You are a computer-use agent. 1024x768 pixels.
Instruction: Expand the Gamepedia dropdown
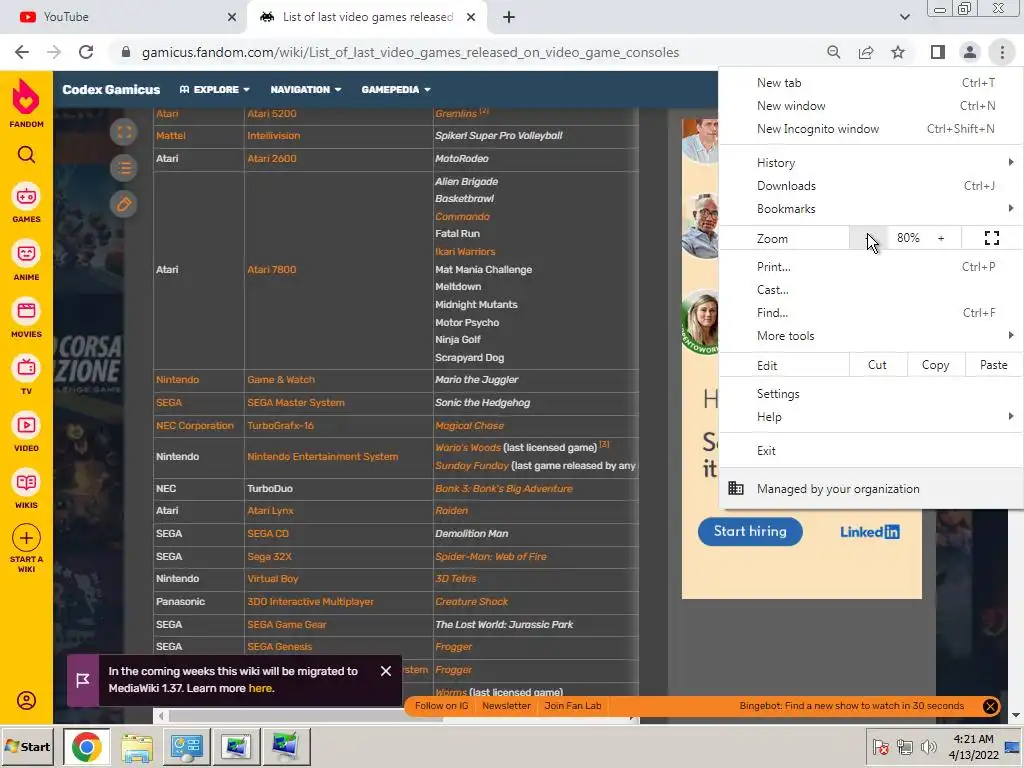(396, 89)
